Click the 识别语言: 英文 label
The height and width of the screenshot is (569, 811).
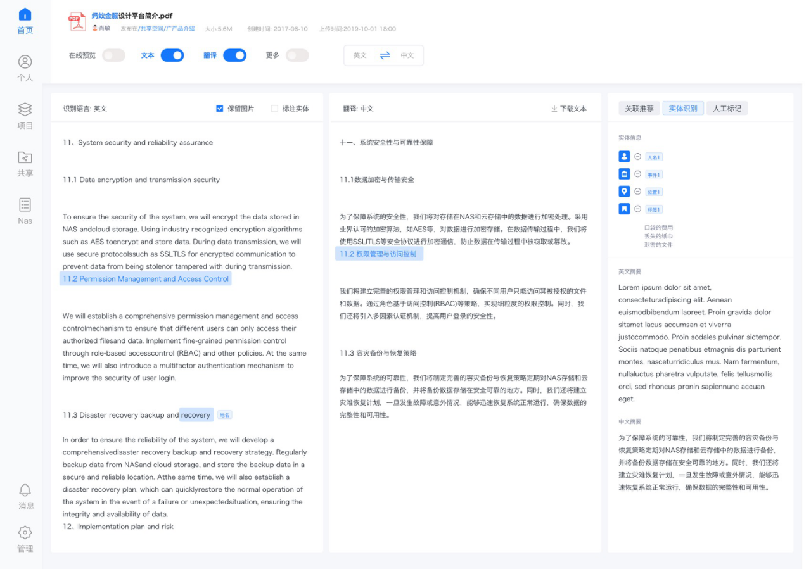click(x=84, y=109)
